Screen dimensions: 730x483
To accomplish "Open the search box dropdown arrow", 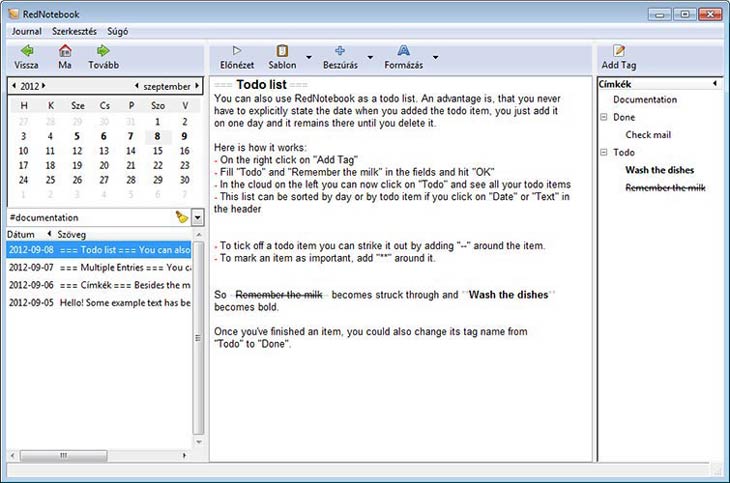I will pos(197,217).
